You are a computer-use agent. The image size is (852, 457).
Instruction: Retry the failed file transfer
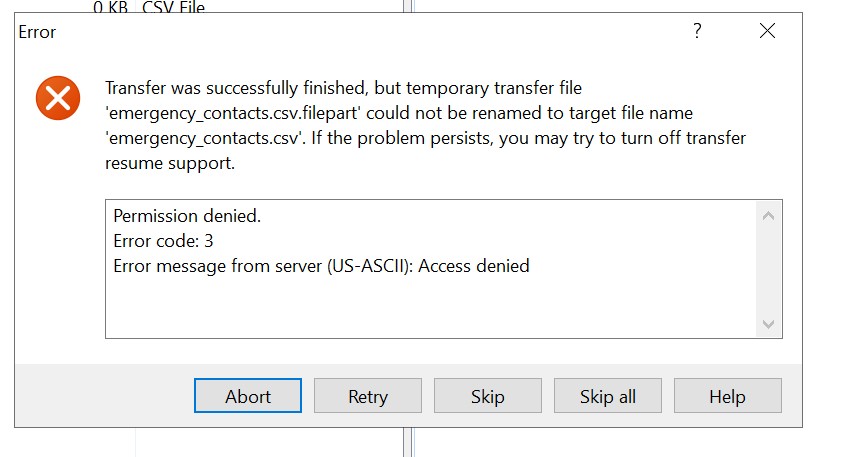367,396
